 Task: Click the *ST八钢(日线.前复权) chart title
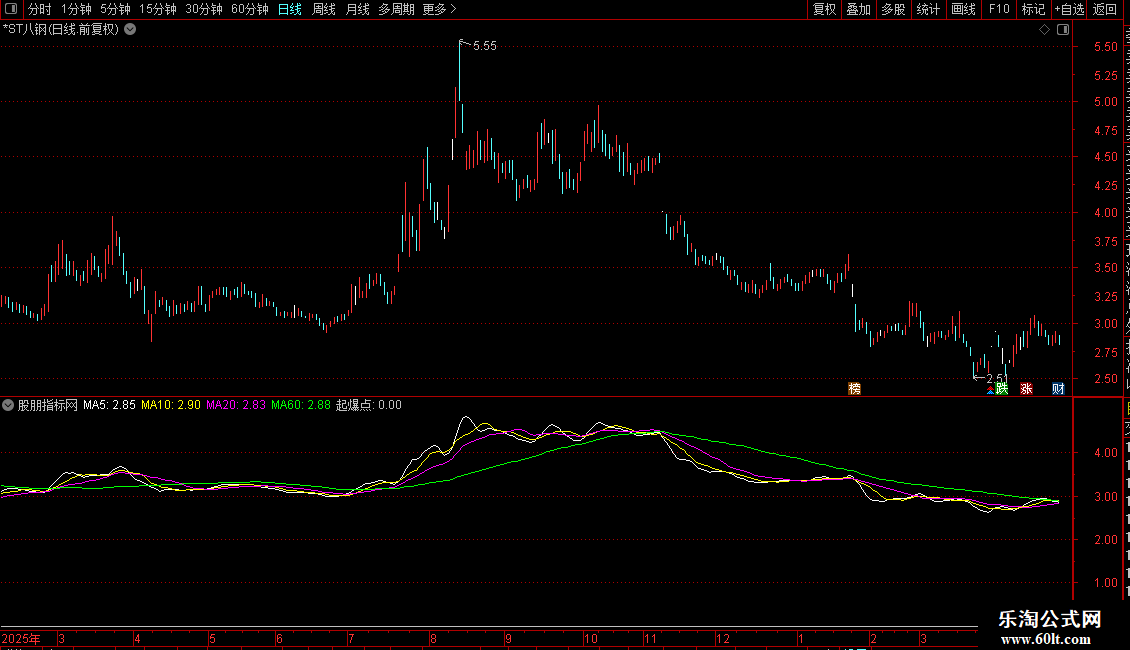pyautogui.click(x=61, y=30)
